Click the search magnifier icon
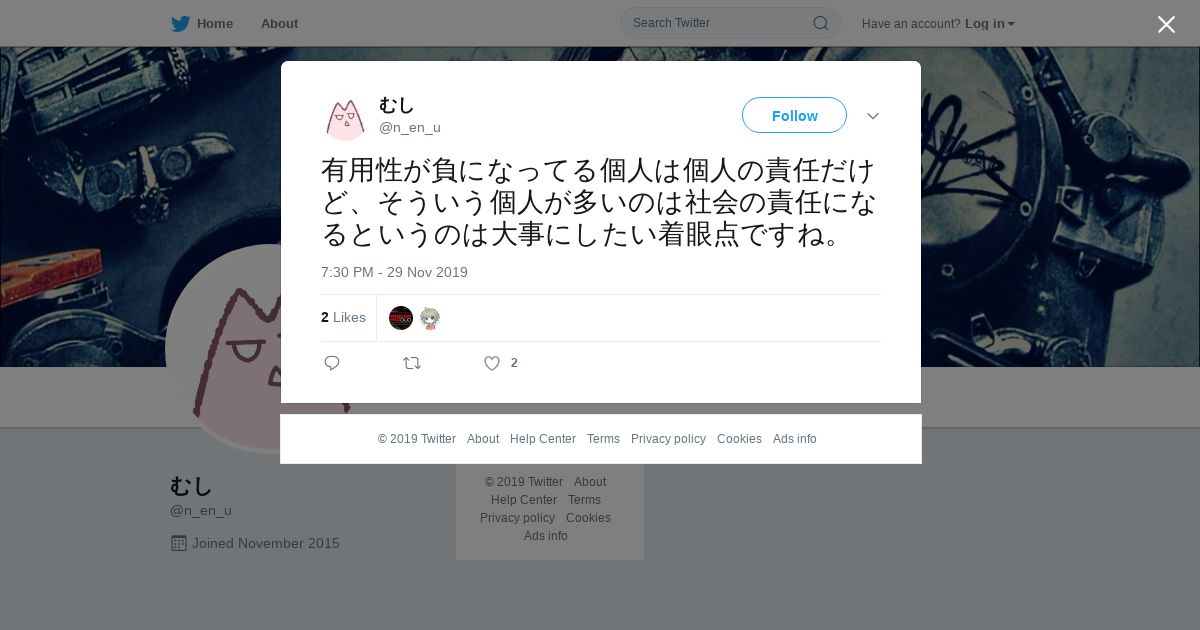Screen dimensions: 1200x630 [820, 23]
